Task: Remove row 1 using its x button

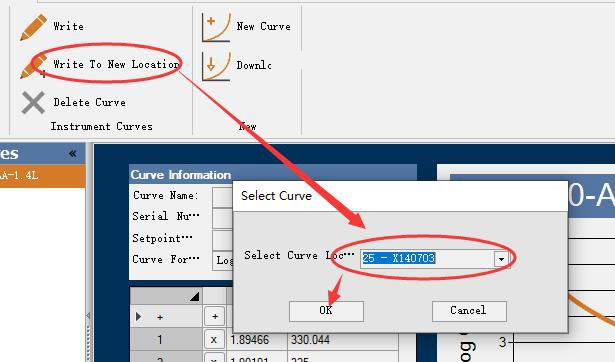Action: click(x=214, y=340)
